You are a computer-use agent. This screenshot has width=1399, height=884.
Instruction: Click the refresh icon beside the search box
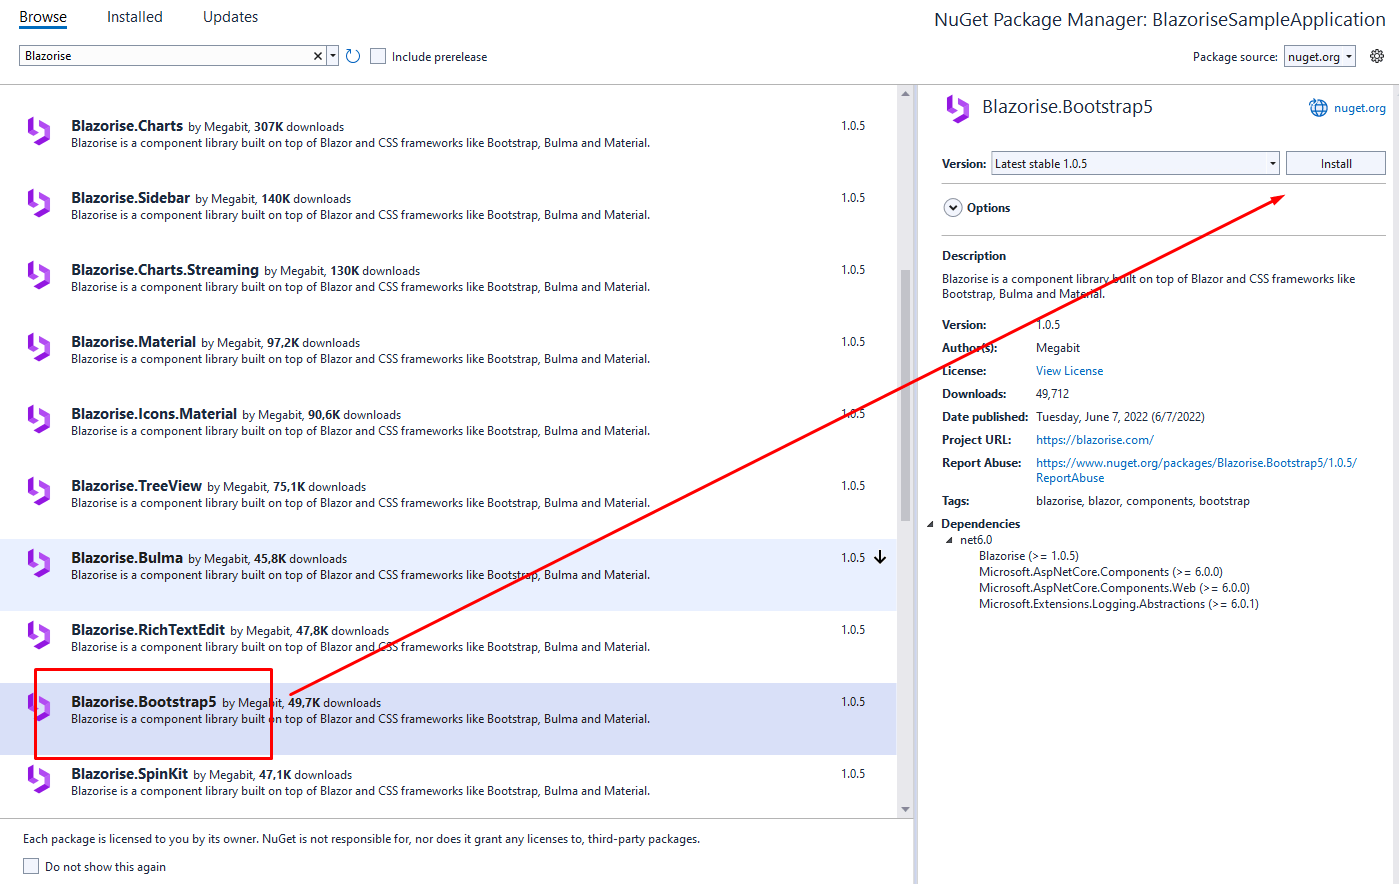pos(352,56)
